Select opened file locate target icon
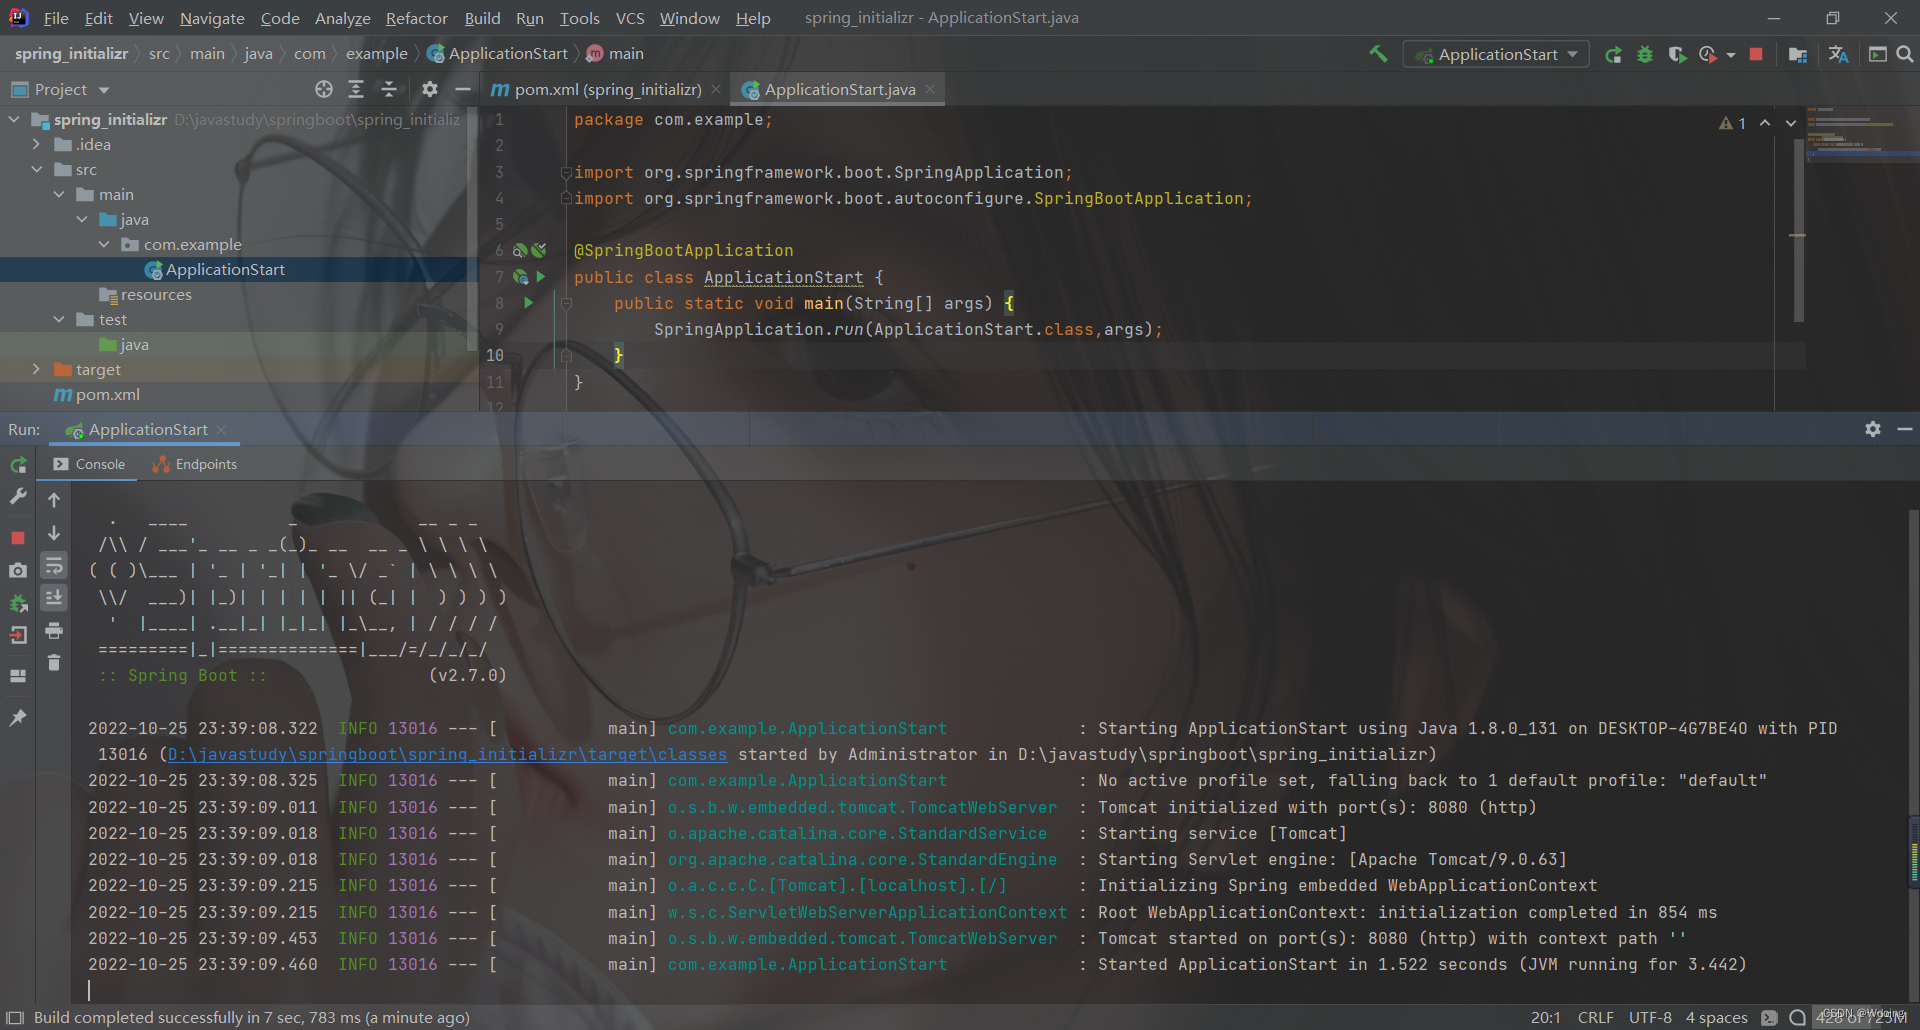The image size is (1920, 1030). (324, 89)
